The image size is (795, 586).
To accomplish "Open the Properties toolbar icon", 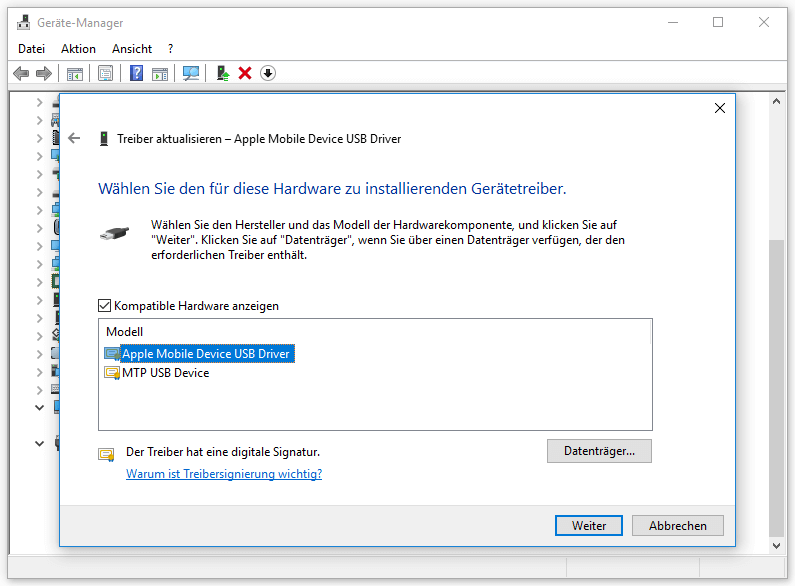I will (x=105, y=74).
